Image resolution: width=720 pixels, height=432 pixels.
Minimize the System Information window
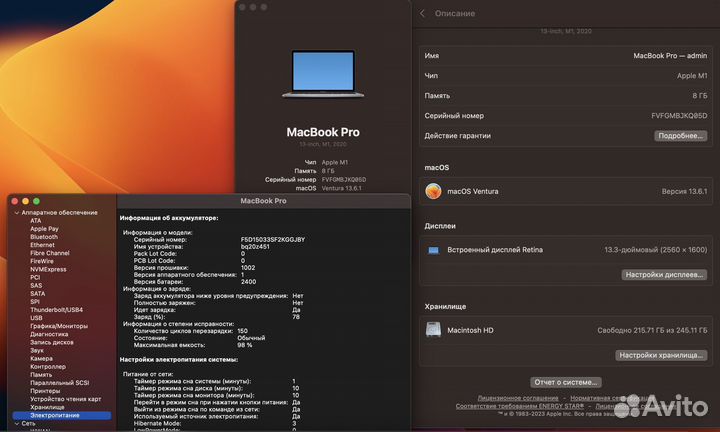tap(26, 201)
